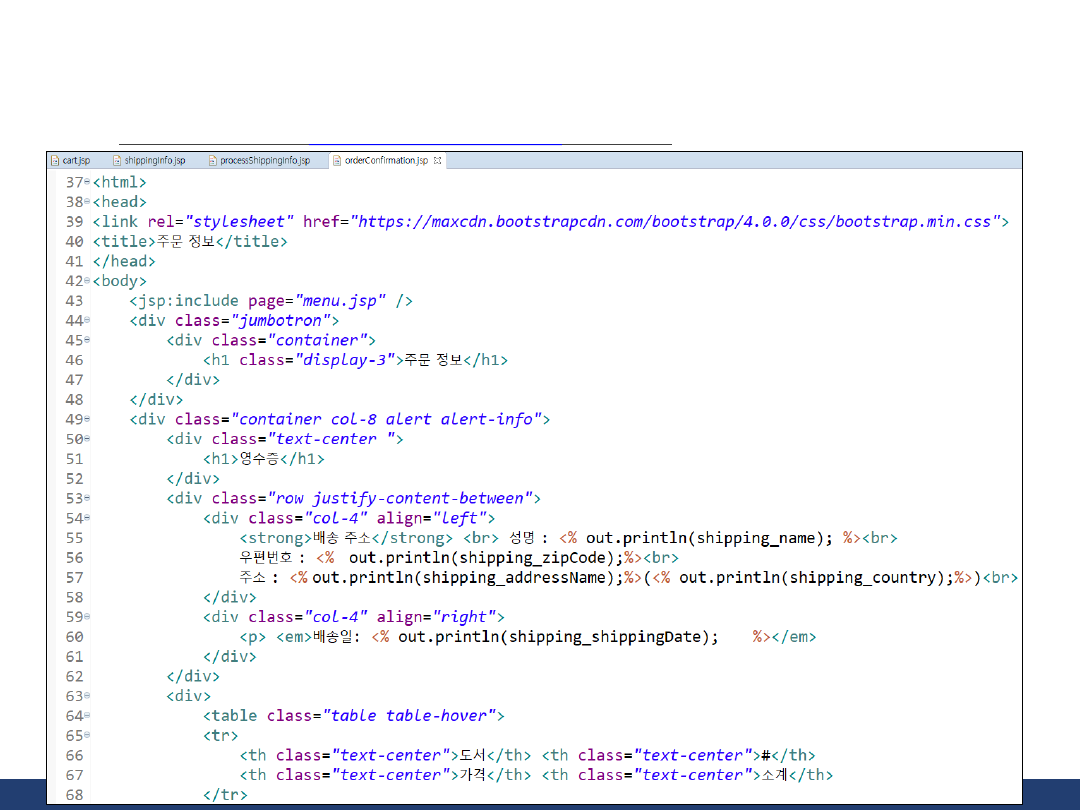Collapse the jumbotron div at line 44

87,320
